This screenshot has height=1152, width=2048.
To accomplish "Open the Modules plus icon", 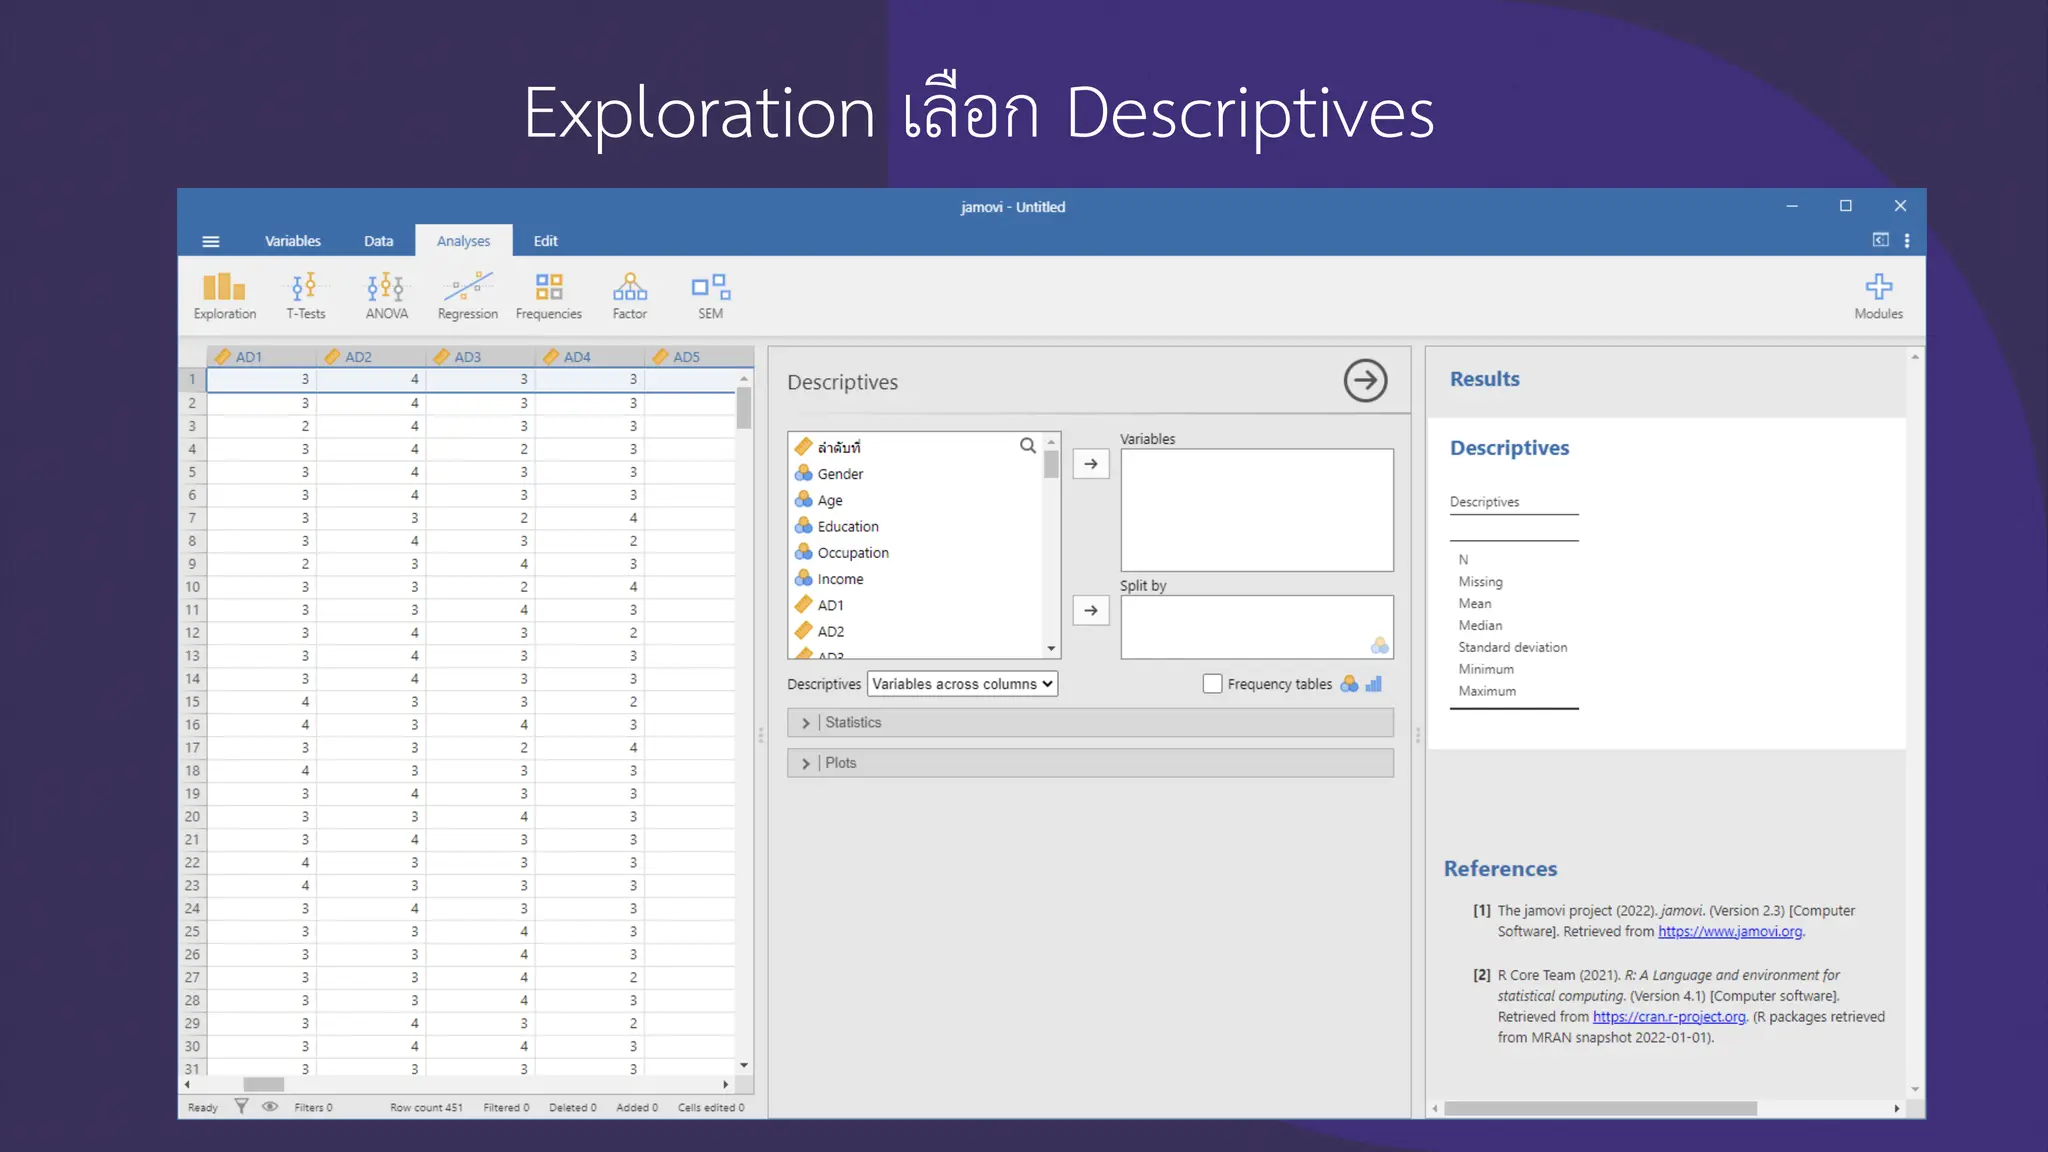I will 1878,295.
